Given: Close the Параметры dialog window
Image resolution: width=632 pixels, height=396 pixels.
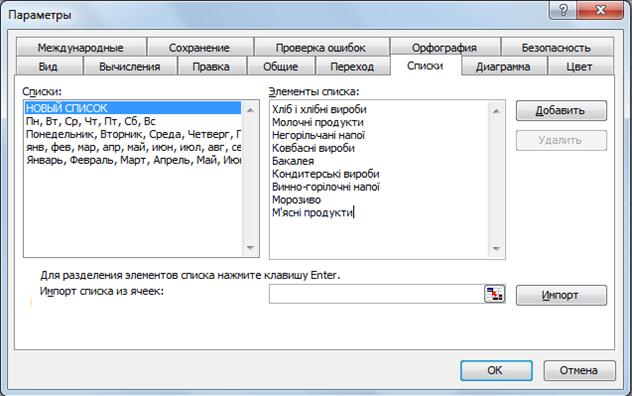Looking at the screenshot, I should click(600, 10).
